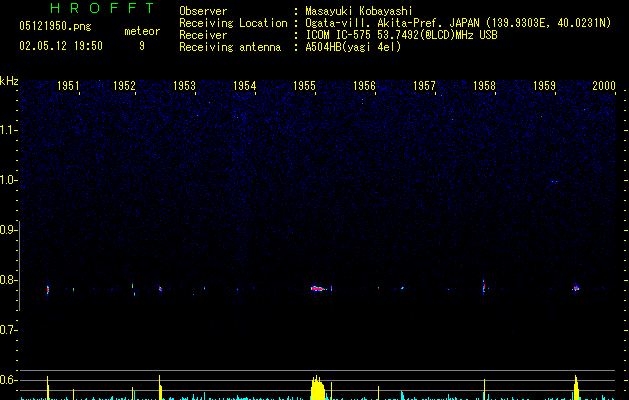Click the ICOM IC-575 receiver text
Screen dimensions: 629x400
401,35
